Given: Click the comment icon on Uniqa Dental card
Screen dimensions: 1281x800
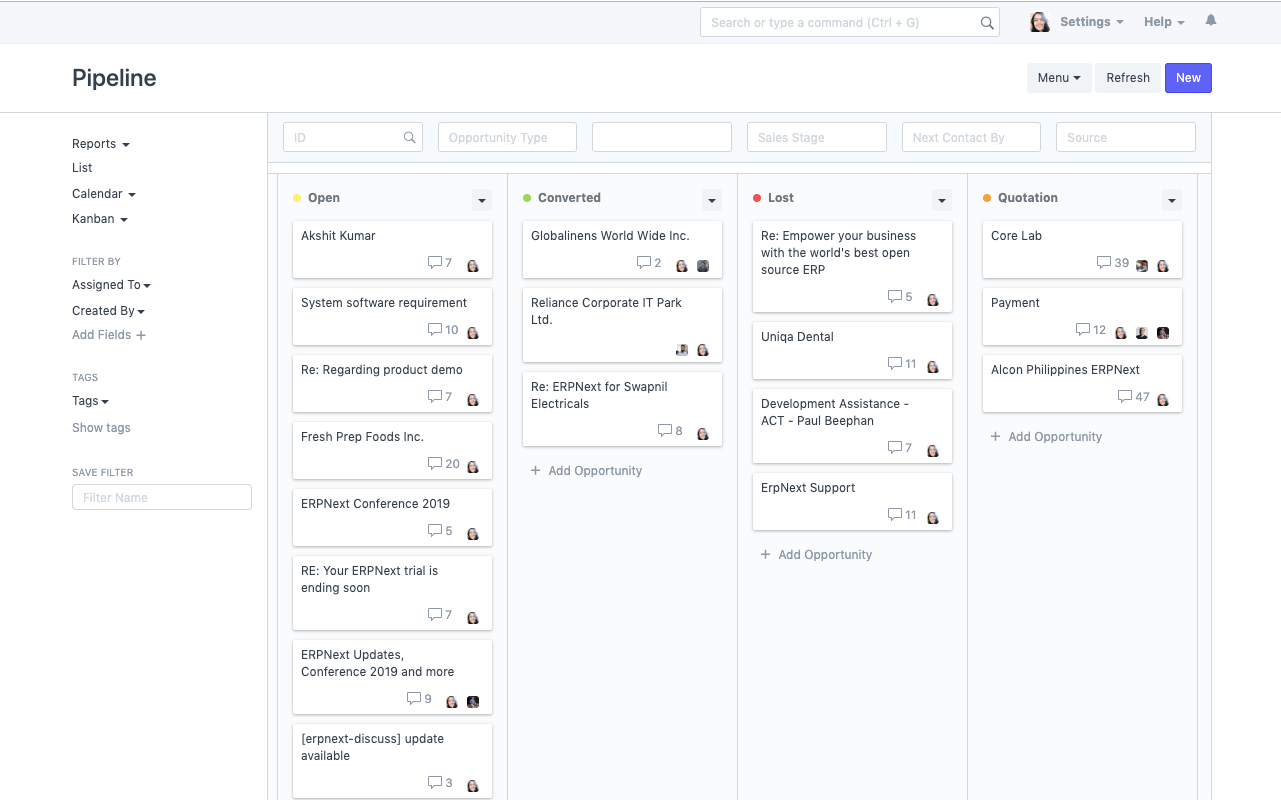Looking at the screenshot, I should coord(895,364).
